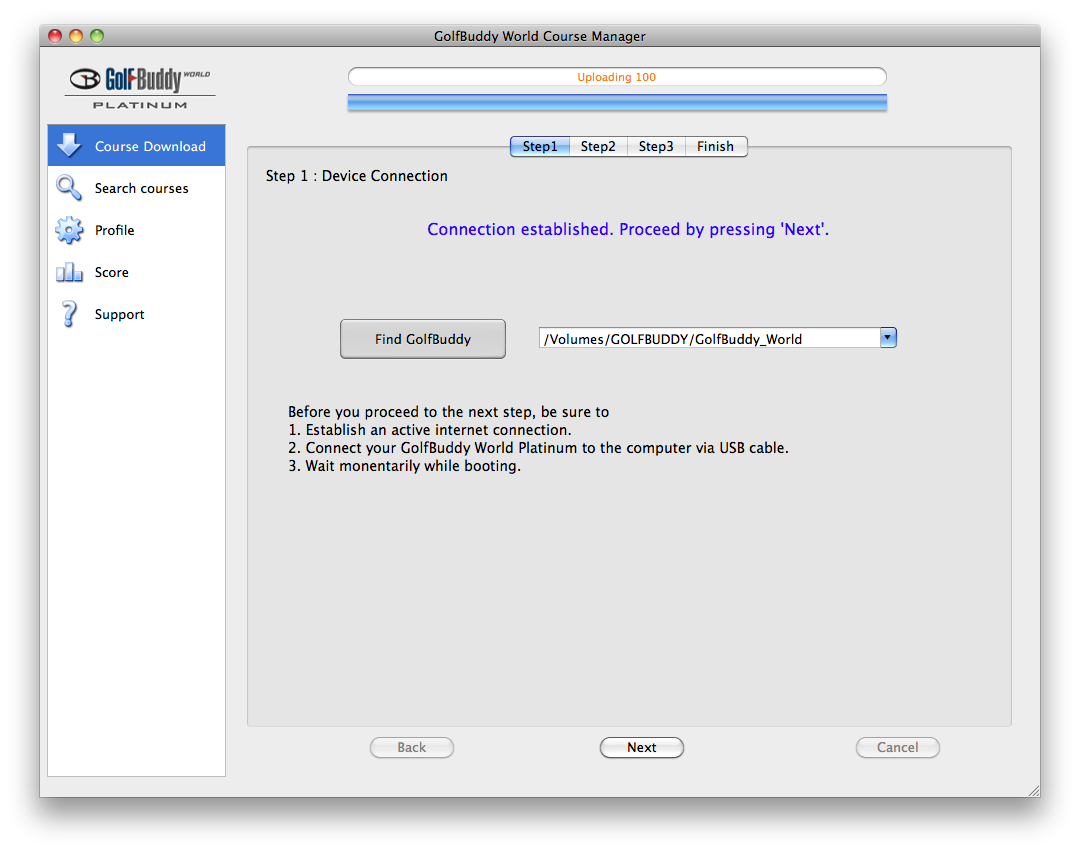Image resolution: width=1080 pixels, height=852 pixels.
Task: Click the Connection established message text
Action: 628,229
